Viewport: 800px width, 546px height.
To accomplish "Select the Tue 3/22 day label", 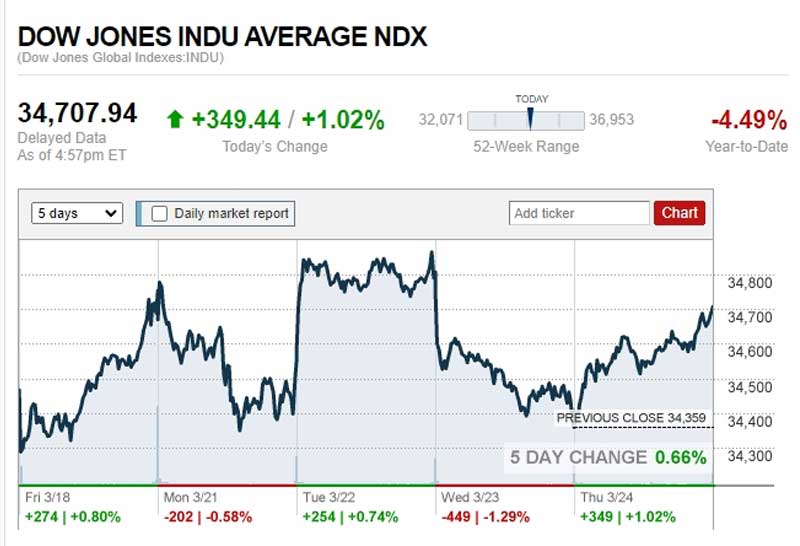I will (328, 496).
